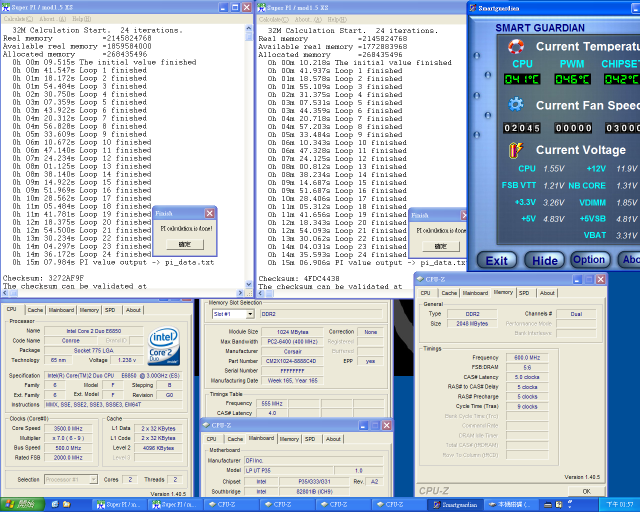Screen dimensions: 640x512
Task: Click the left Super PI title bar icon
Action: point(5,7)
